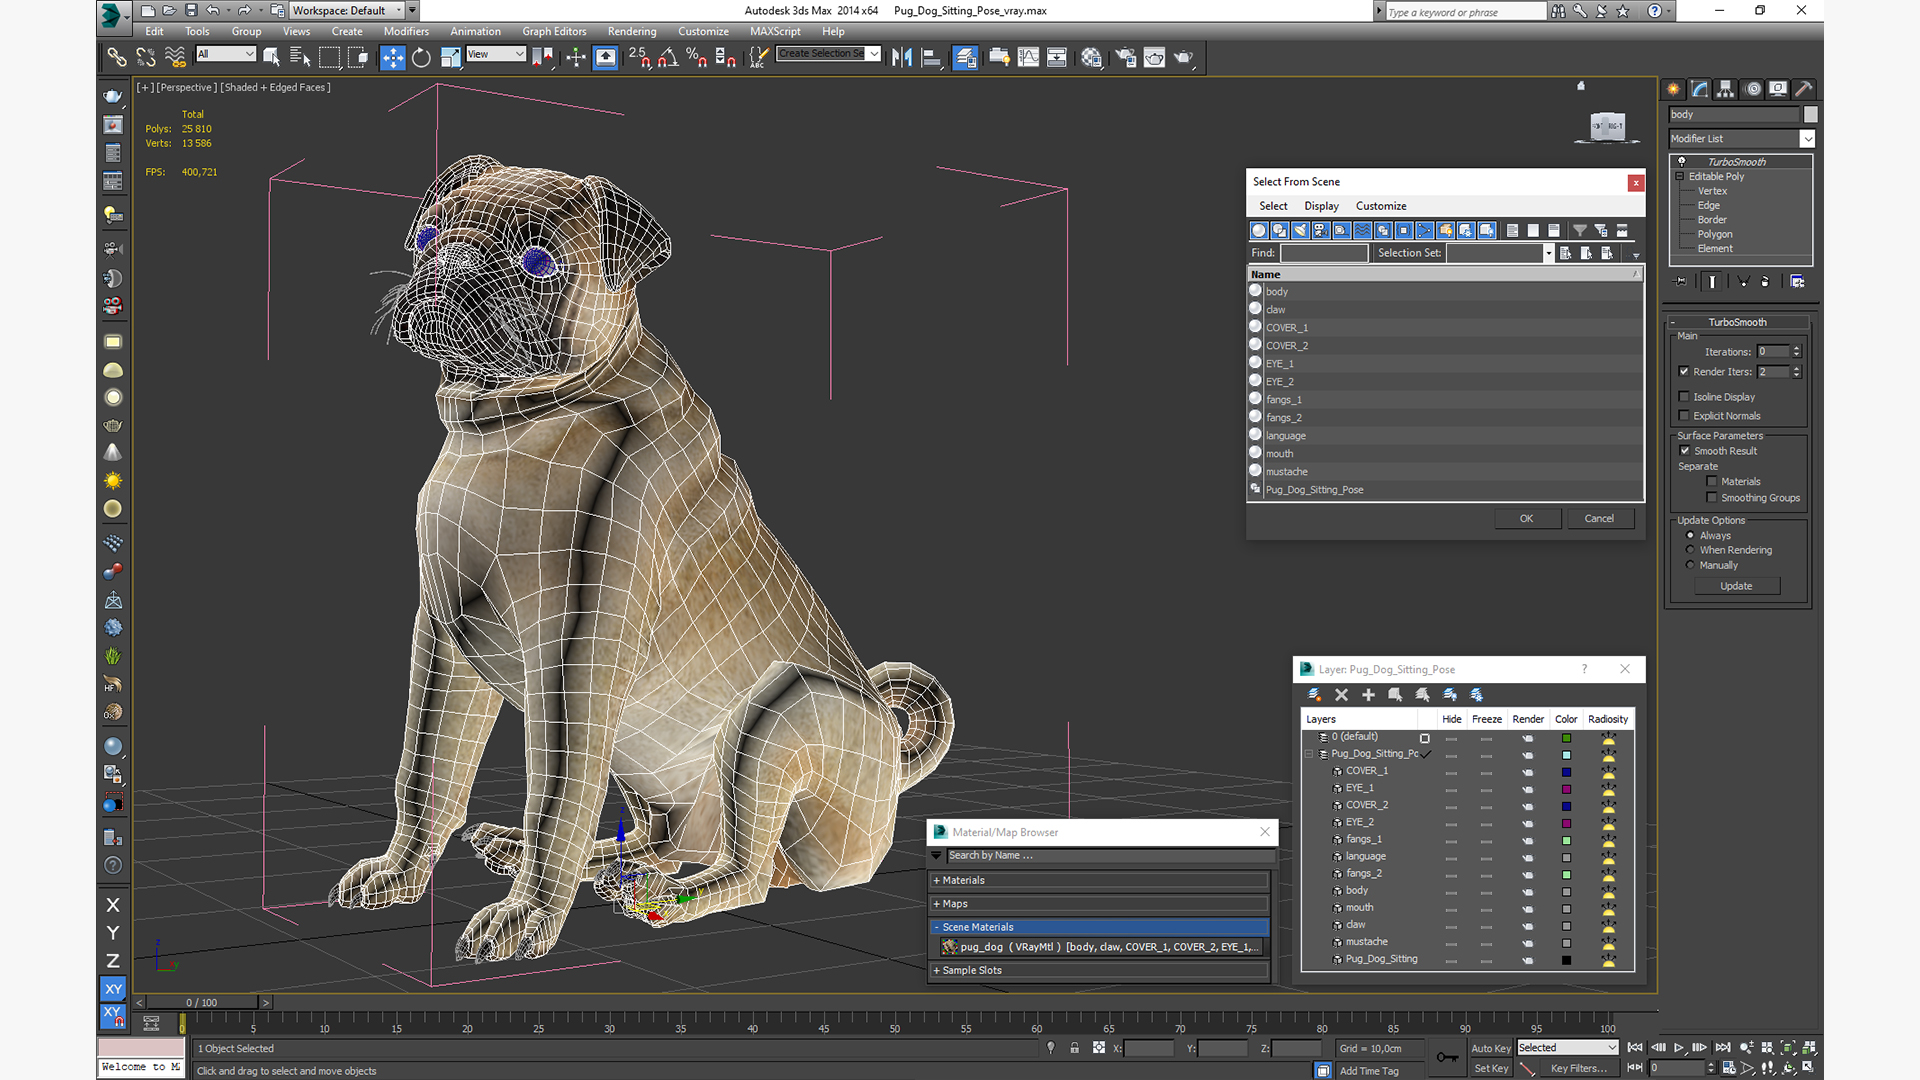The image size is (1920, 1080).
Task: Click the TurboSmooth Update button
Action: click(1736, 587)
